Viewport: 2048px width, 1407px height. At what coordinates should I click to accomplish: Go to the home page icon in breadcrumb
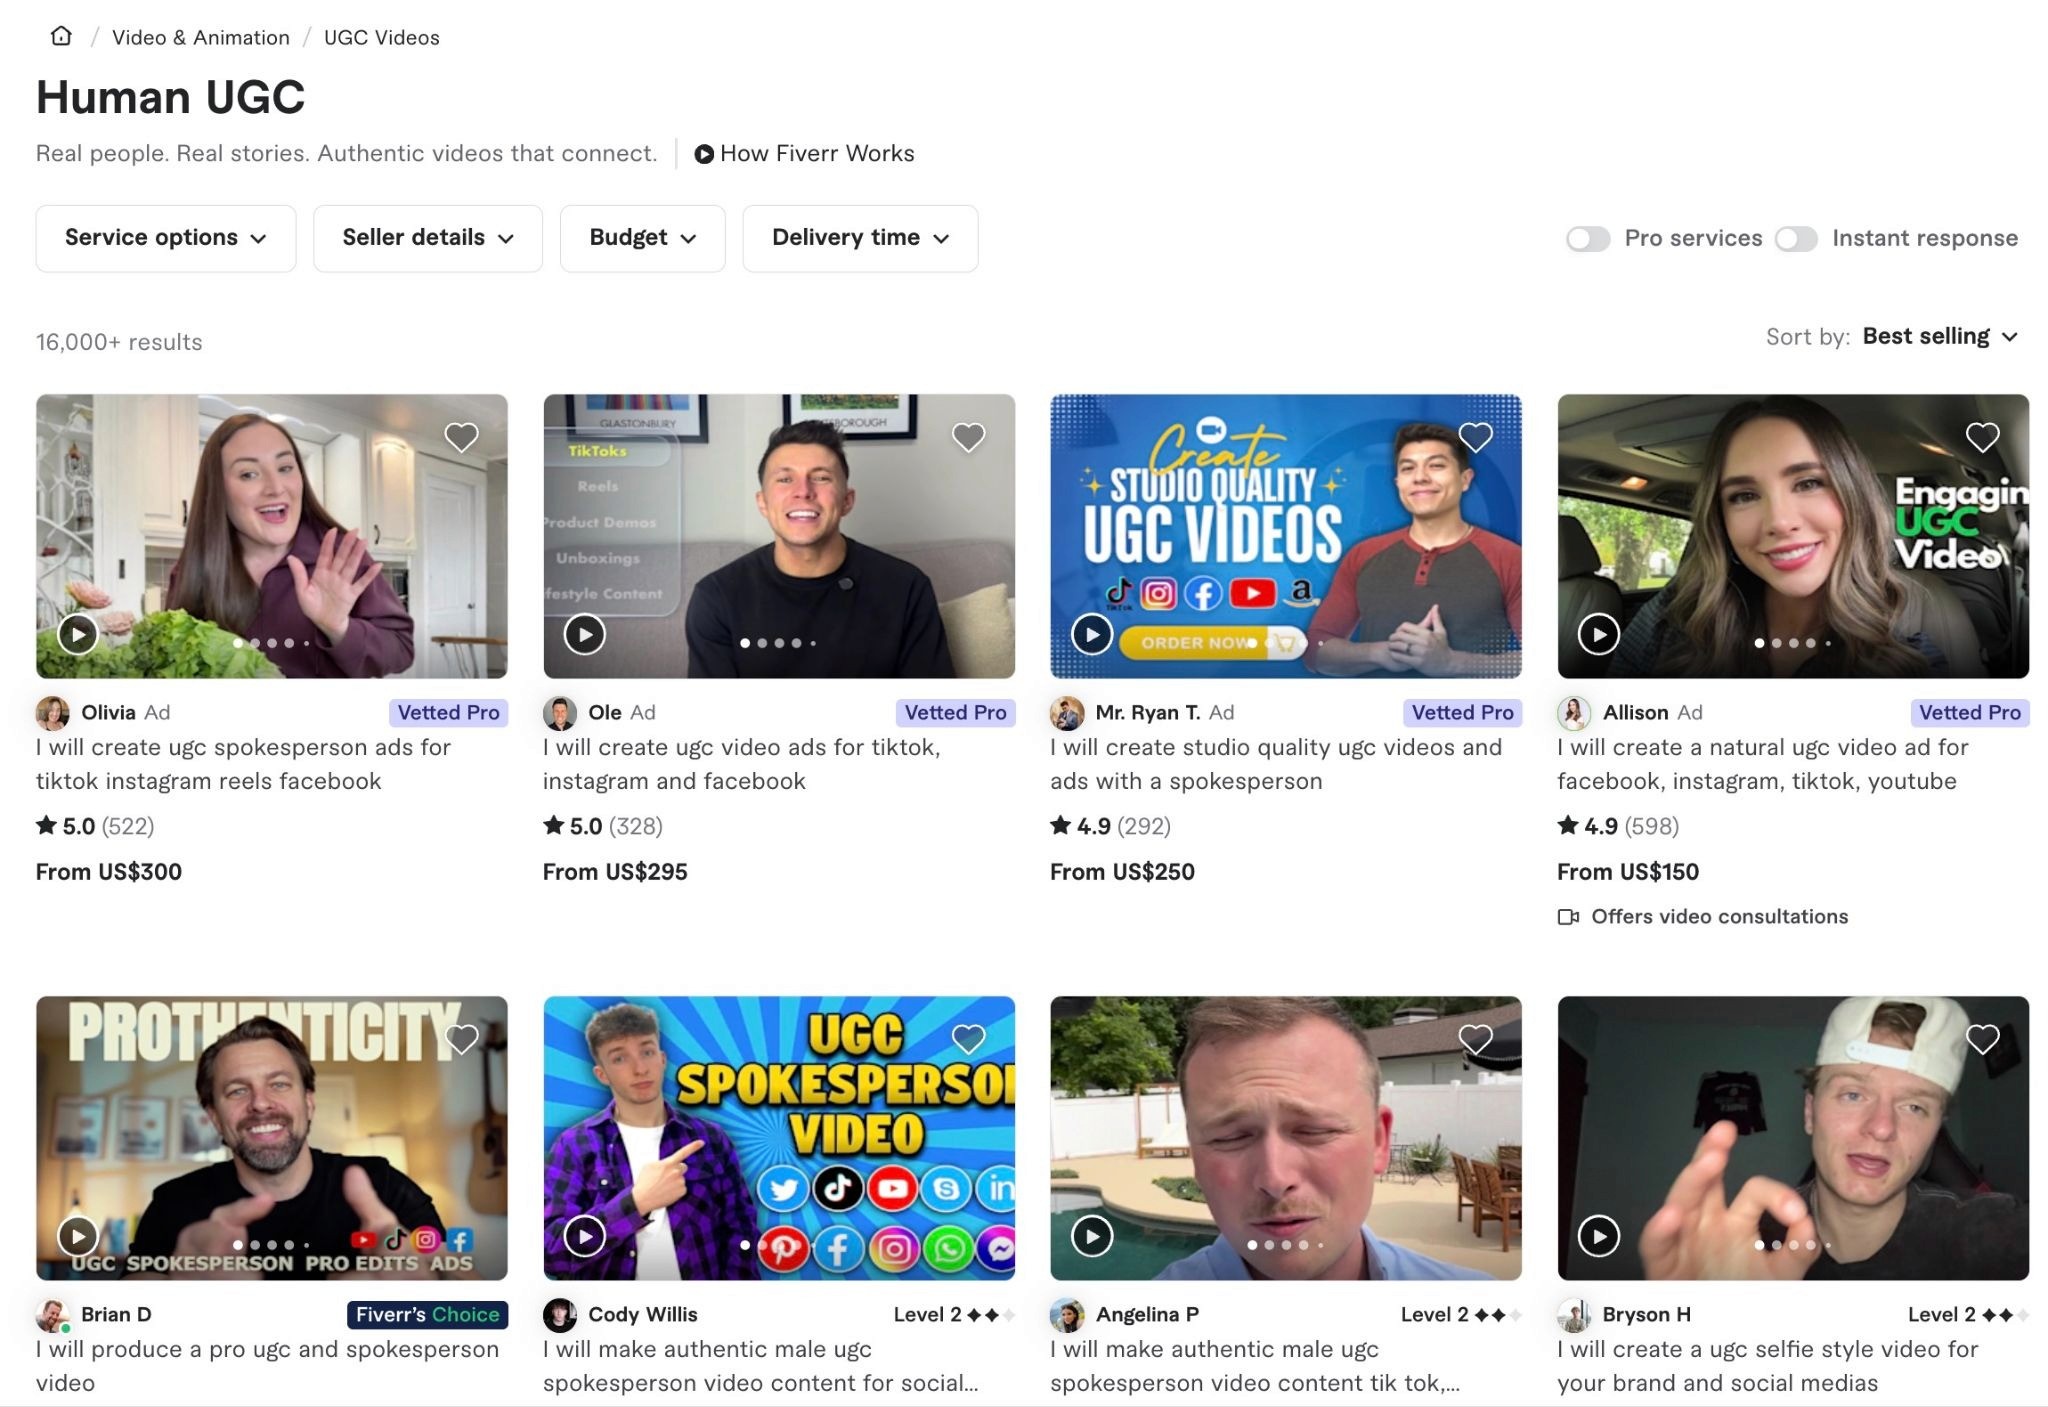pyautogui.click(x=61, y=37)
